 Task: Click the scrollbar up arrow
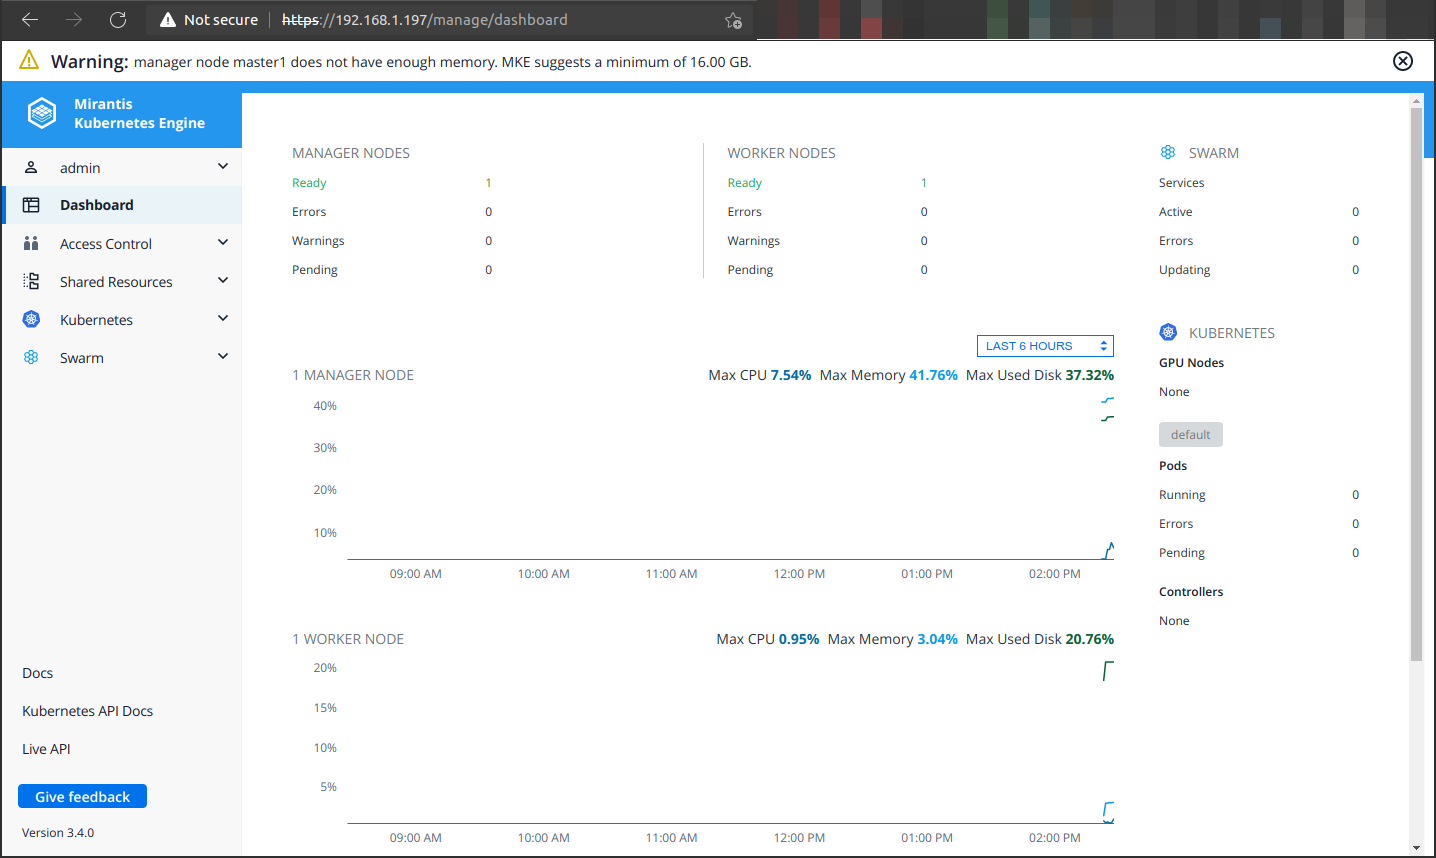point(1416,101)
